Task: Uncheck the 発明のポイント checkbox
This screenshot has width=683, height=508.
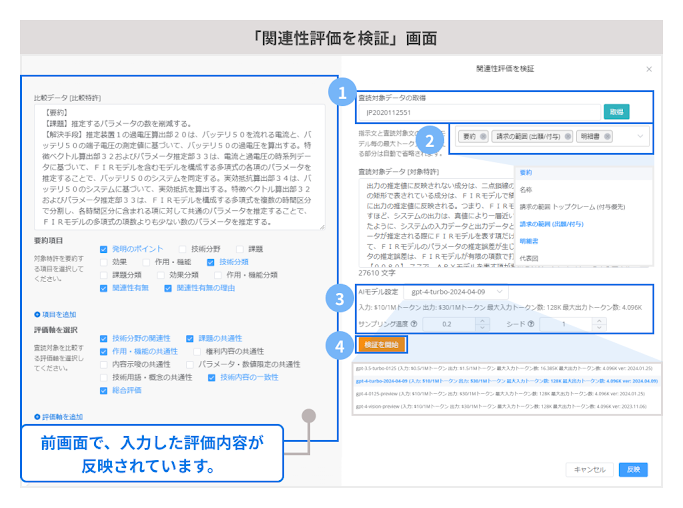Action: tap(104, 248)
